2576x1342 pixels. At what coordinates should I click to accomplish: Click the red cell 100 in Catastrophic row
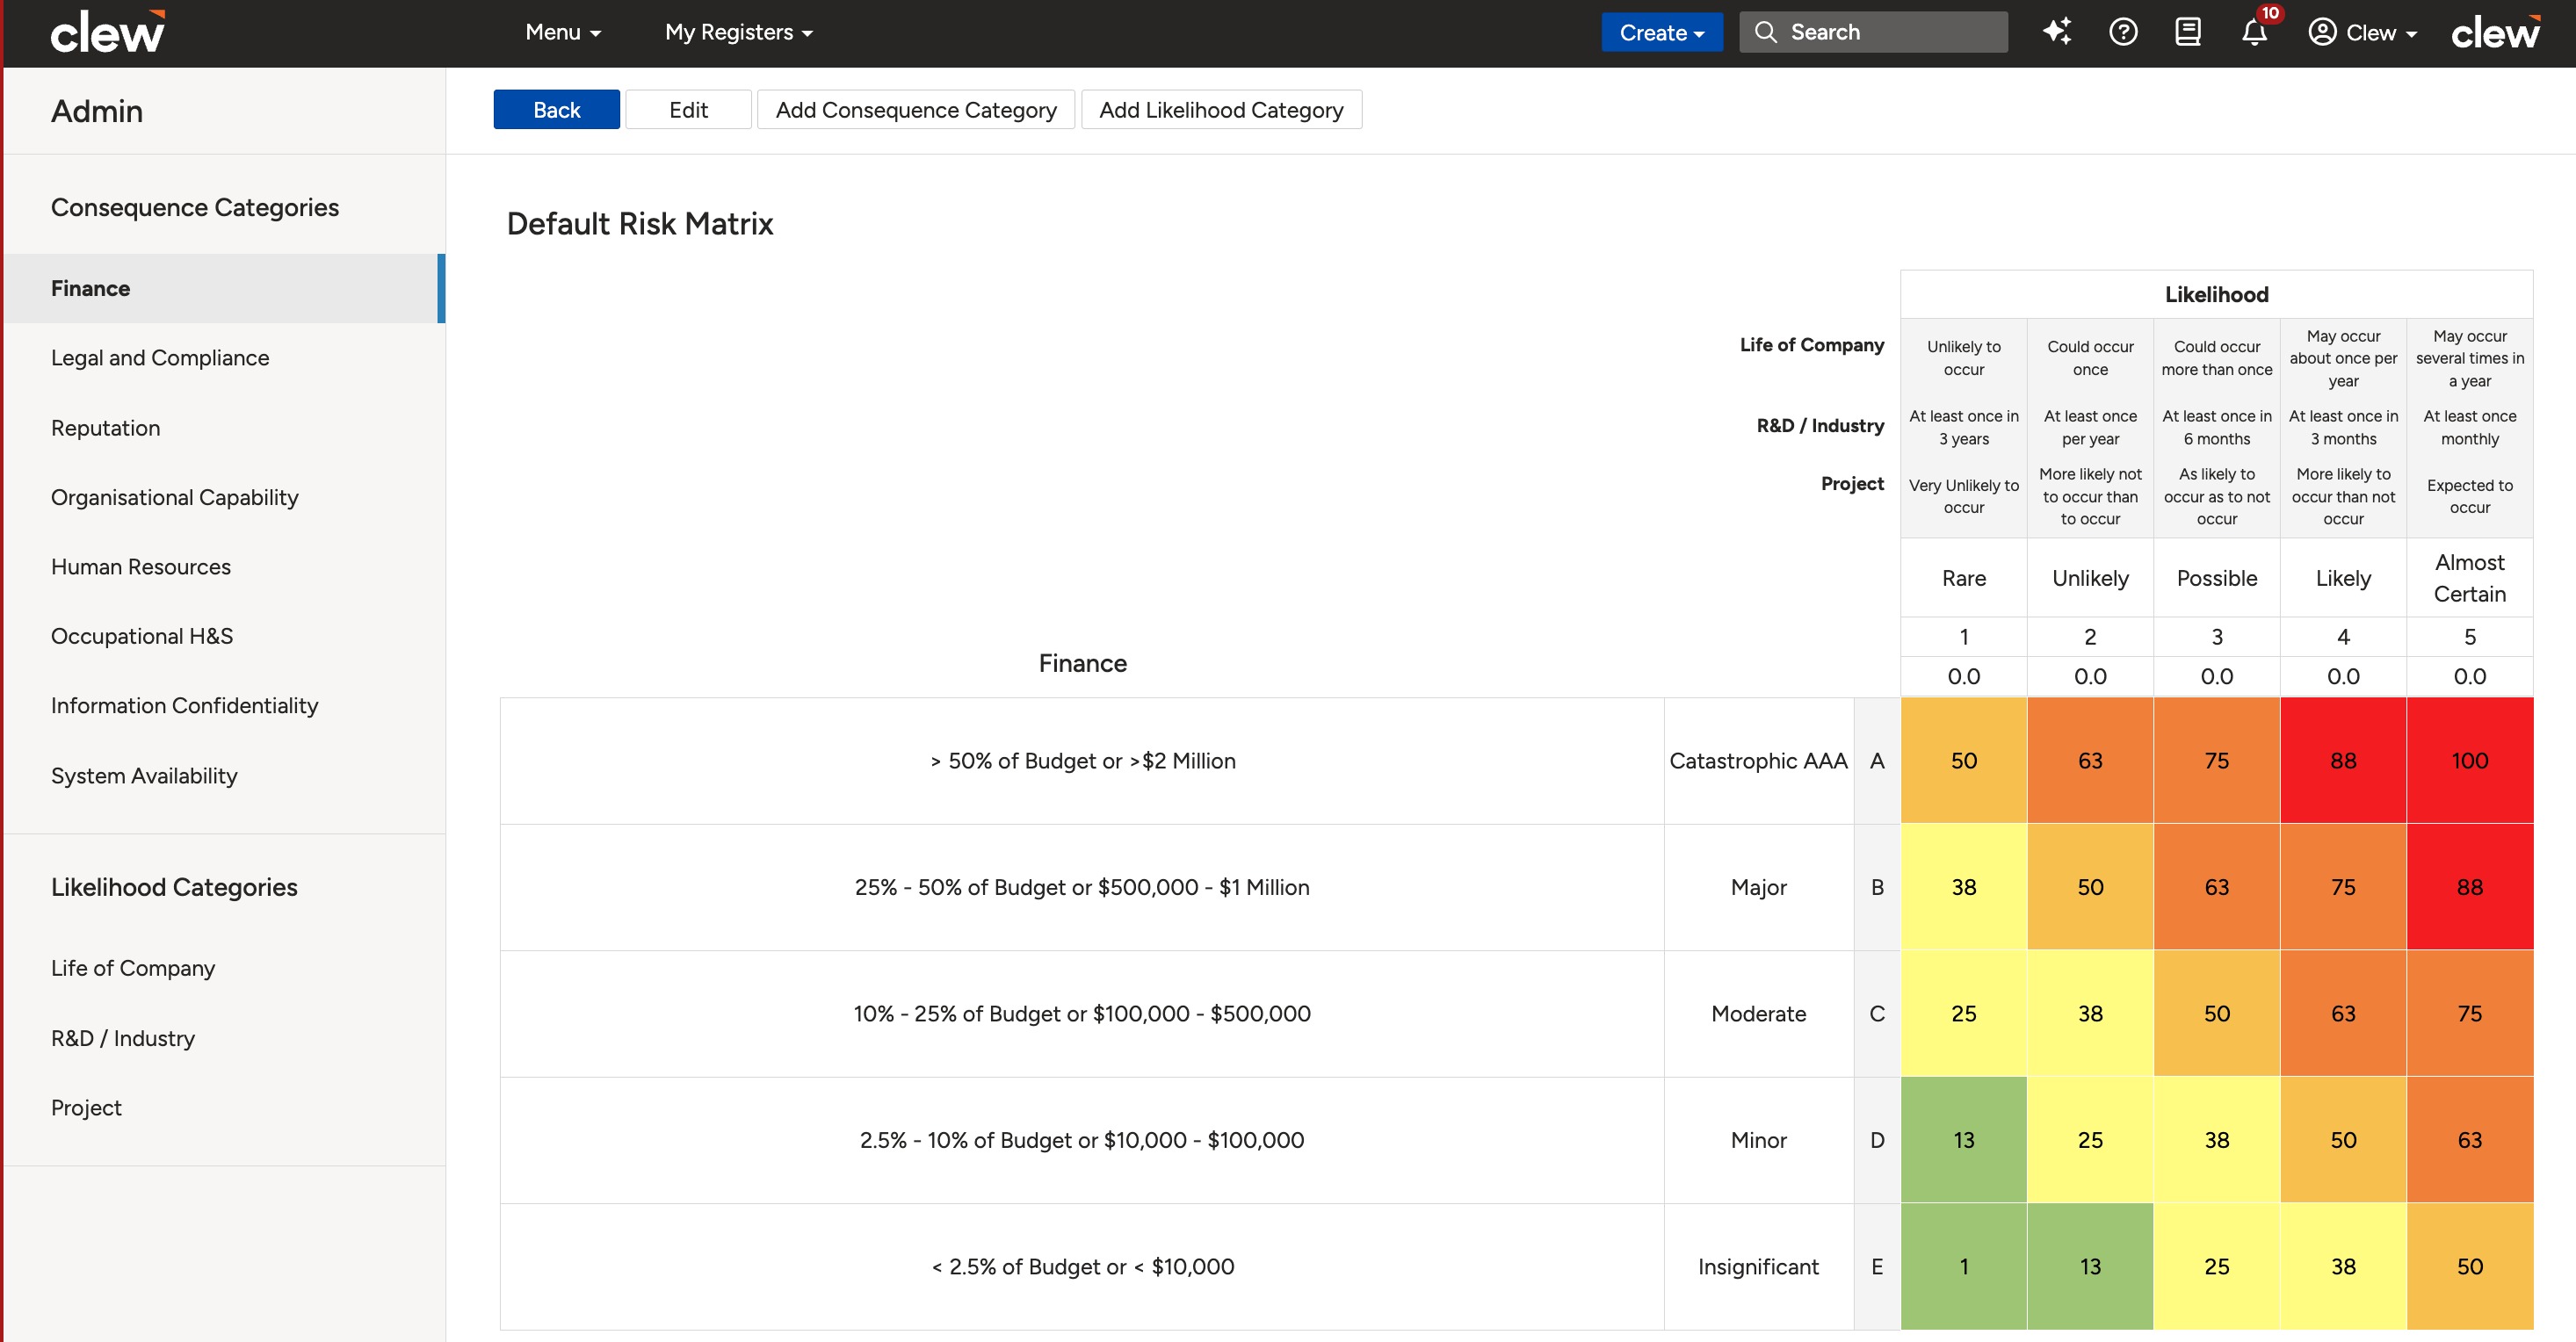click(2469, 761)
